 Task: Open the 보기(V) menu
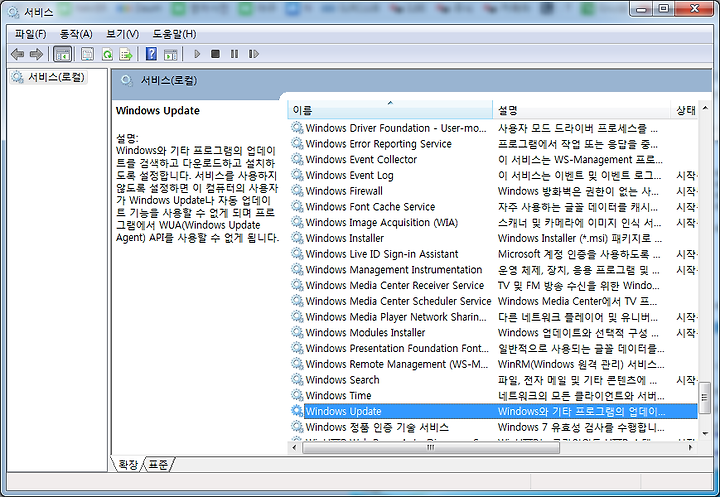coord(122,34)
